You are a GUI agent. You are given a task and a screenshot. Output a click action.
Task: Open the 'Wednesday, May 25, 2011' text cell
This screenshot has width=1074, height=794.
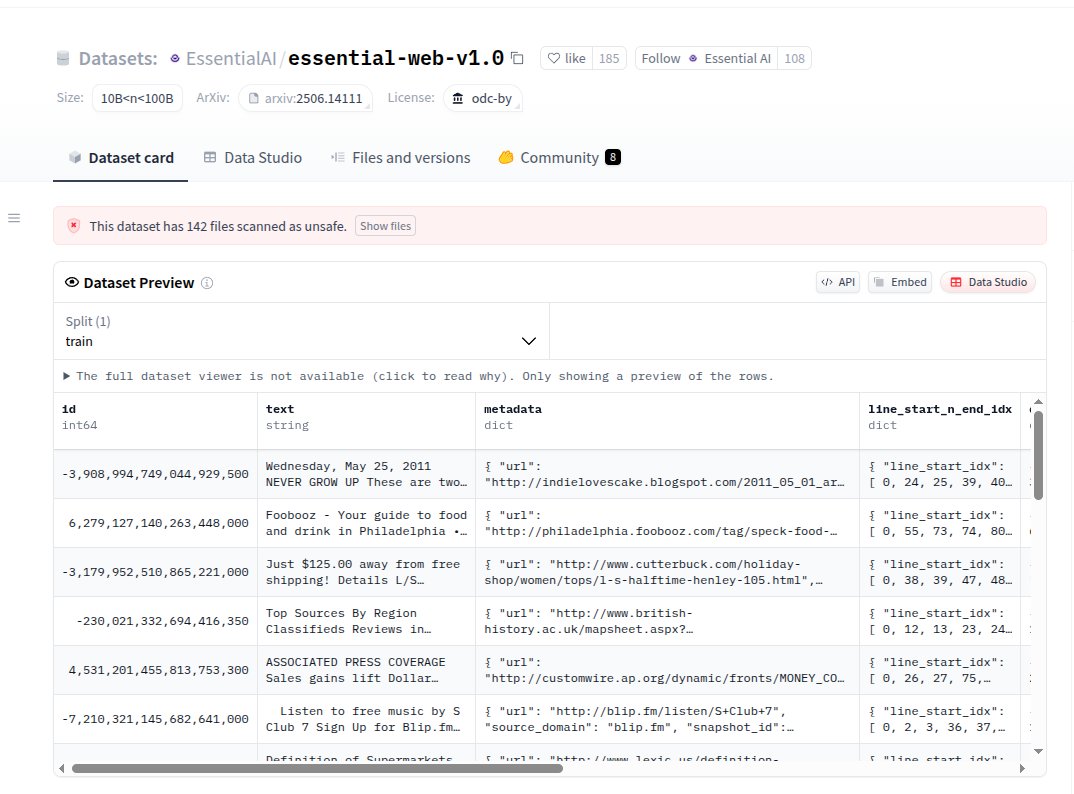coord(366,474)
